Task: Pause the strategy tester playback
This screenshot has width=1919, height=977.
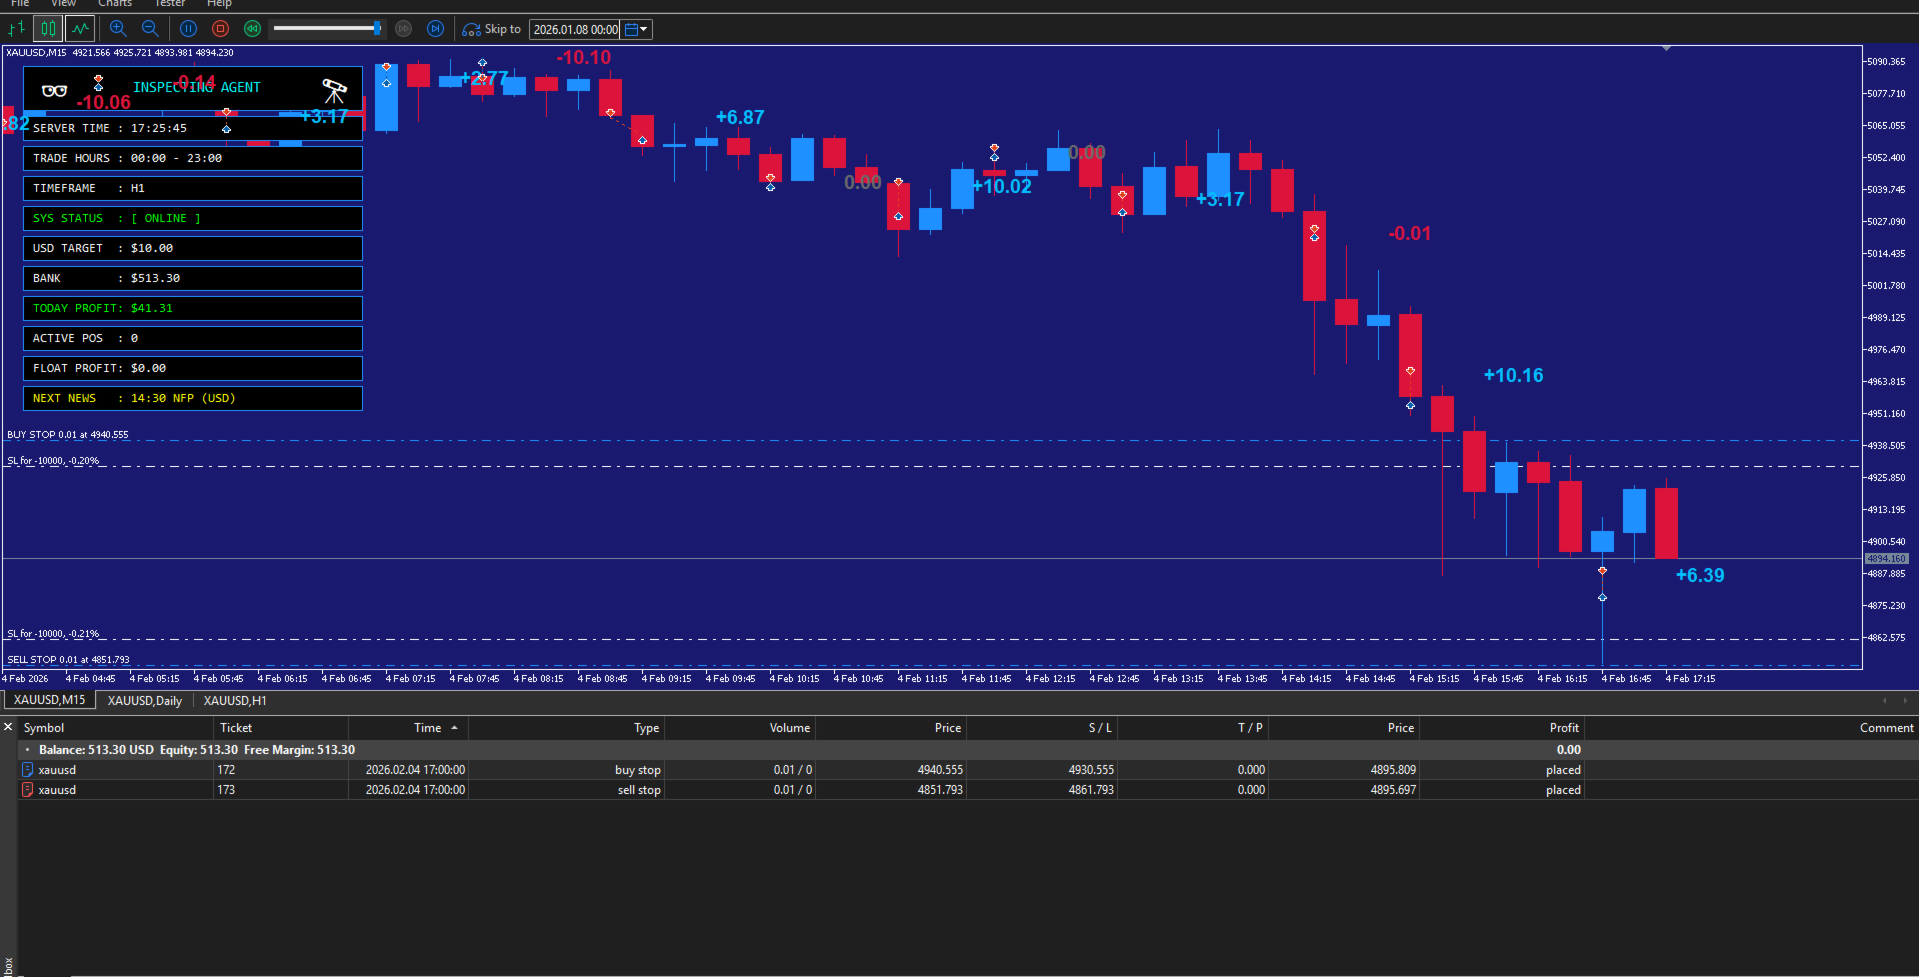Action: coord(188,29)
